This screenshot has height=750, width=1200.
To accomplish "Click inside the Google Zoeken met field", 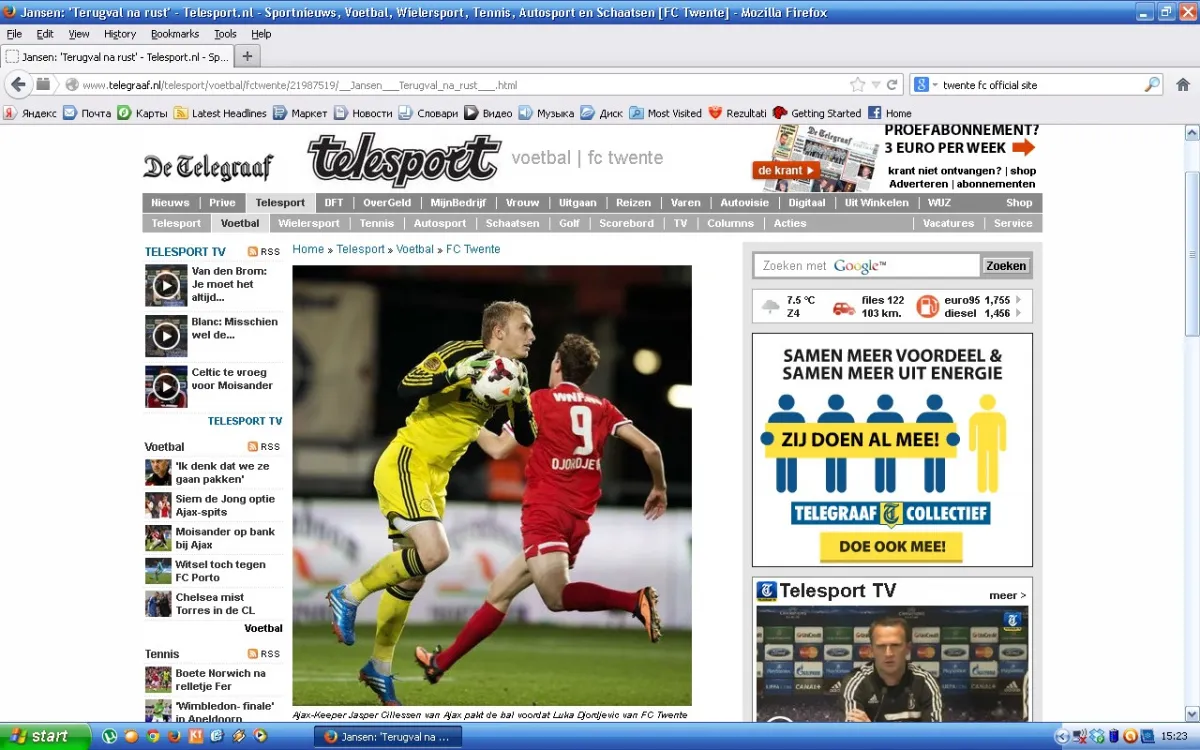I will [866, 265].
